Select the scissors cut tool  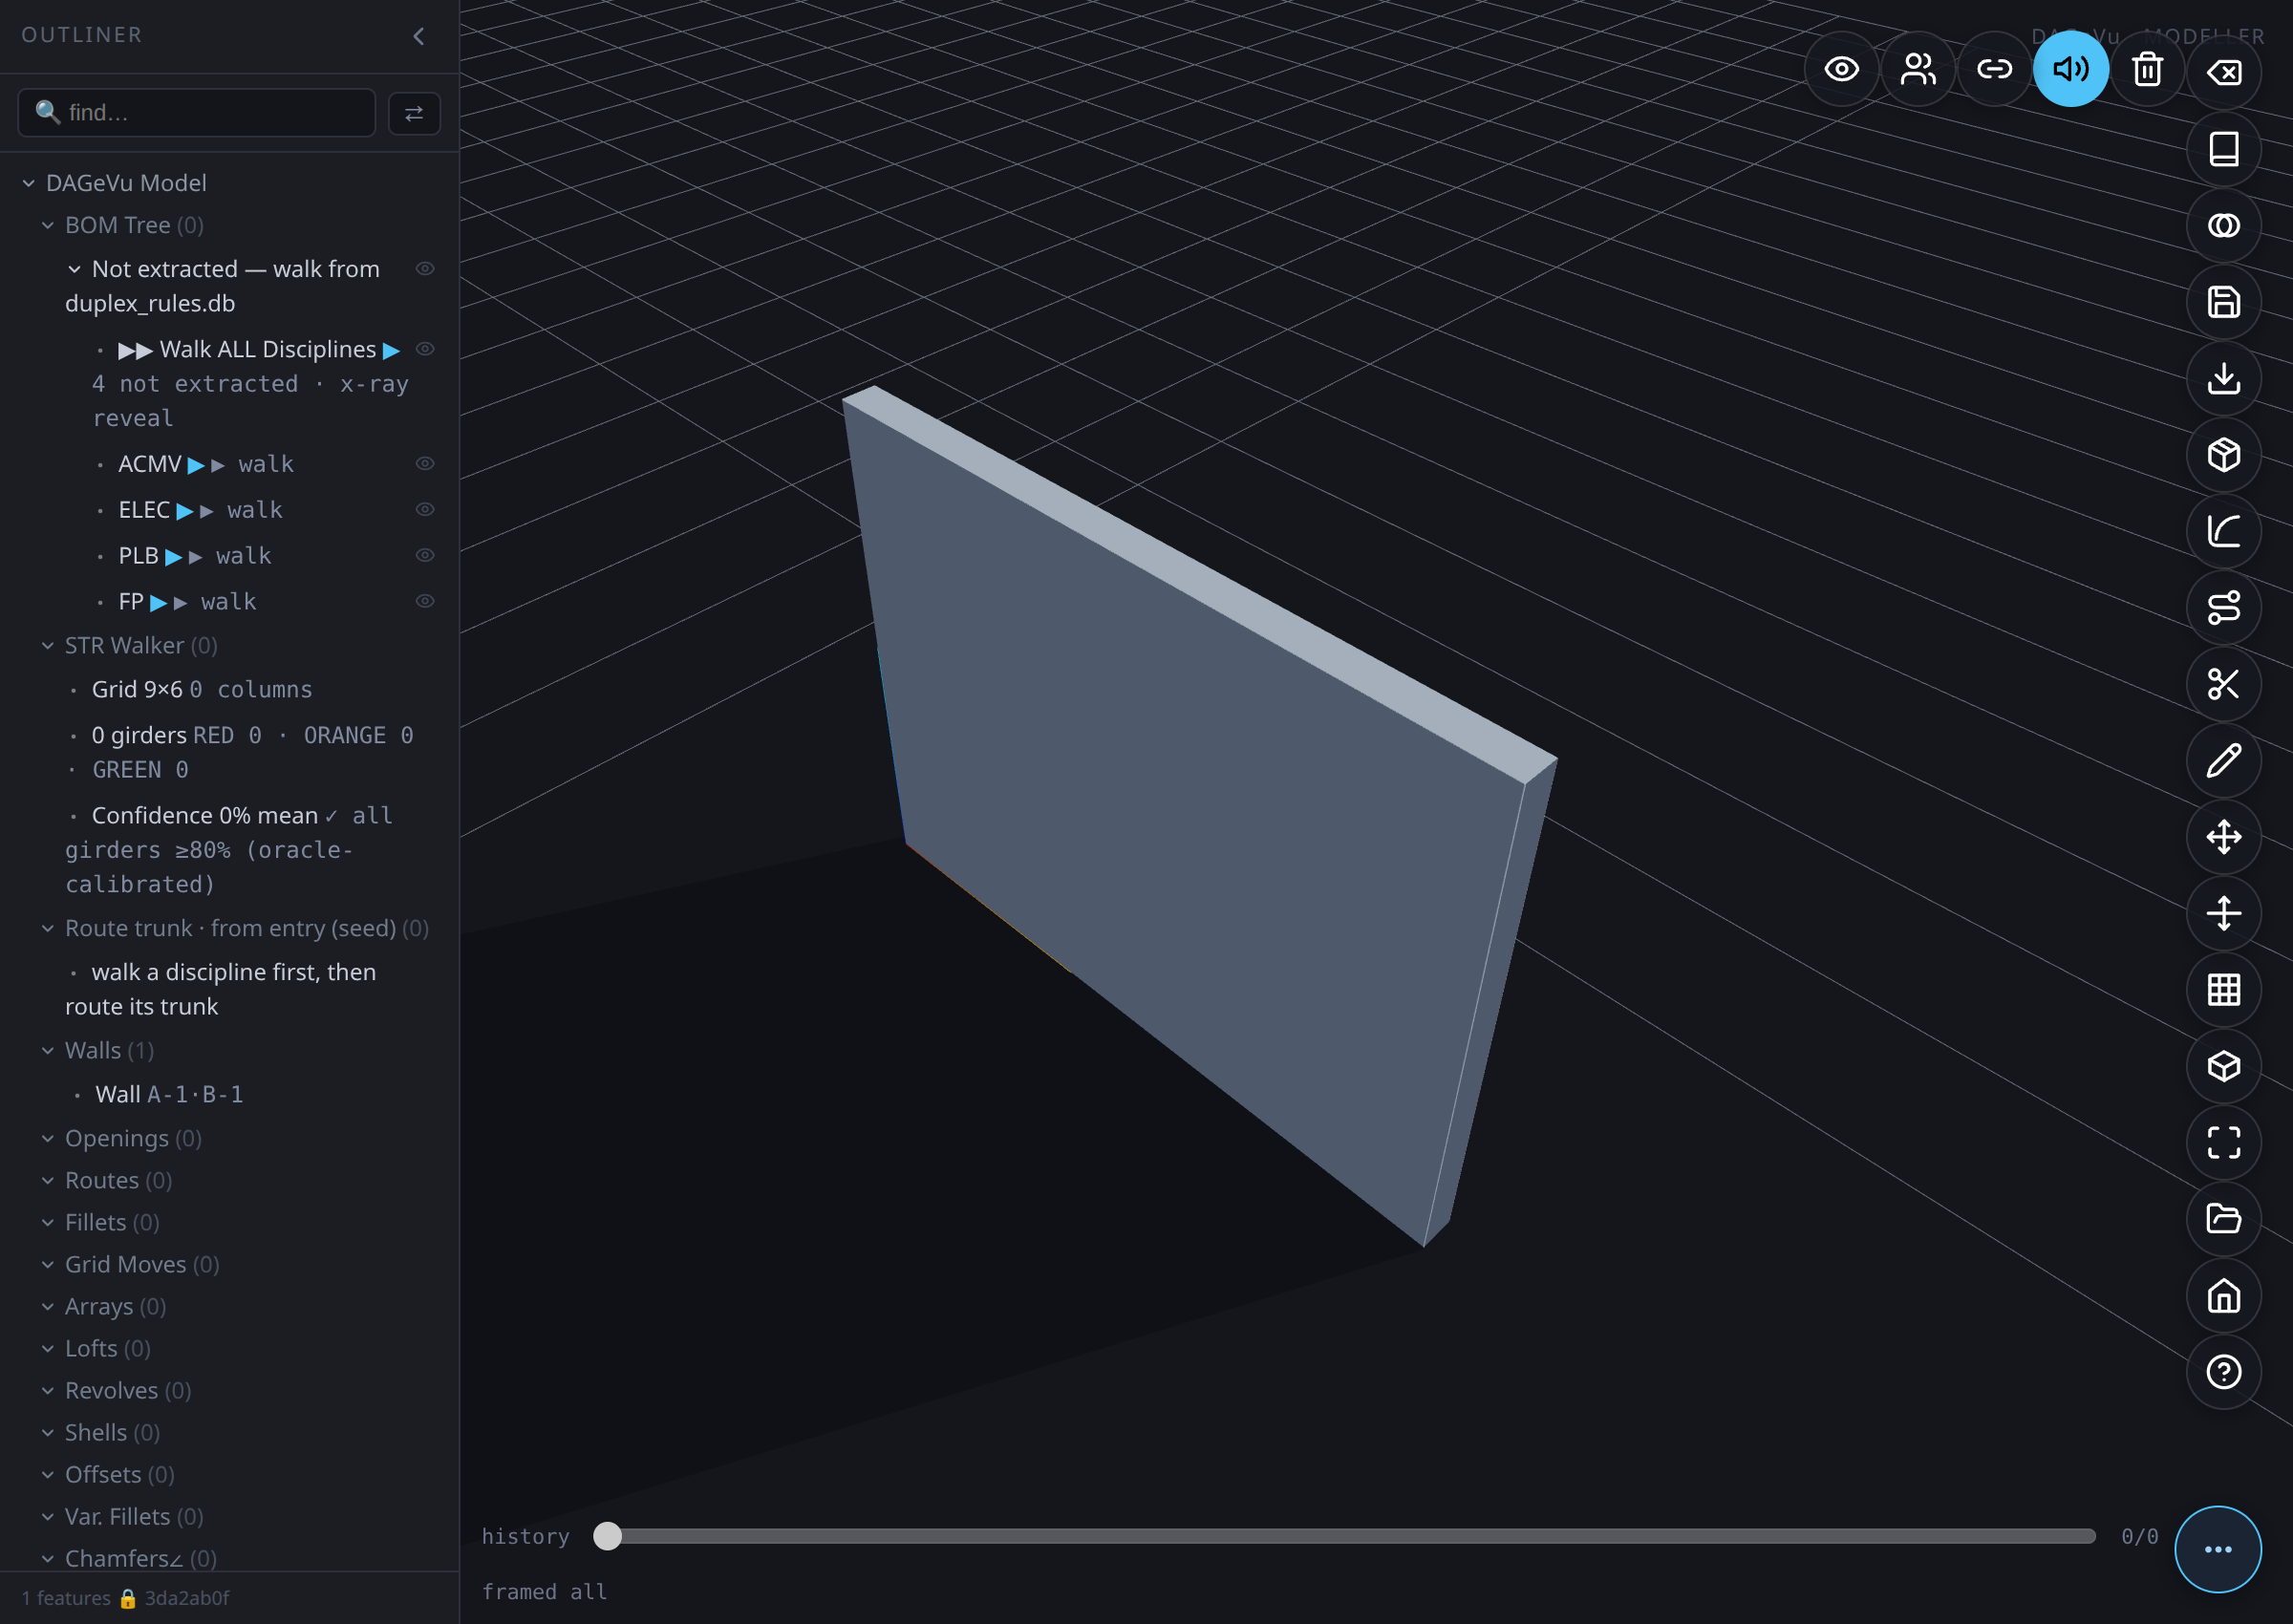click(x=2223, y=684)
